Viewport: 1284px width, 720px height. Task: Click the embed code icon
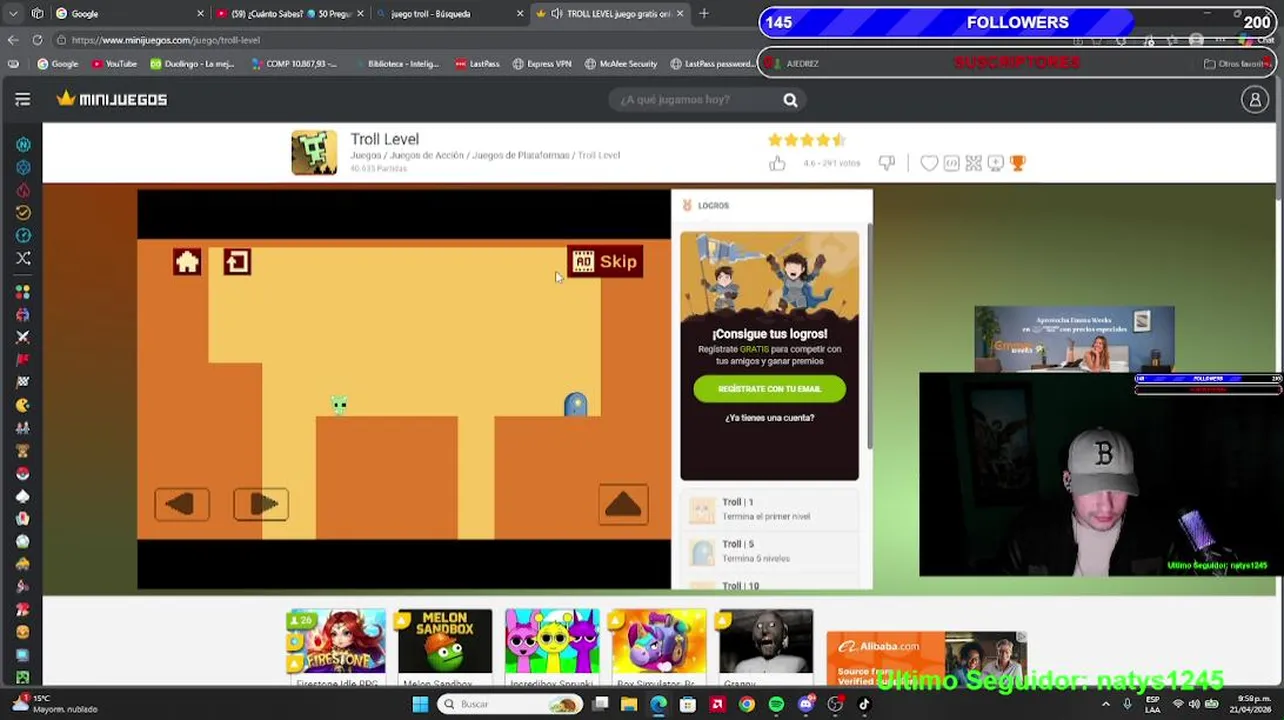click(x=951, y=163)
